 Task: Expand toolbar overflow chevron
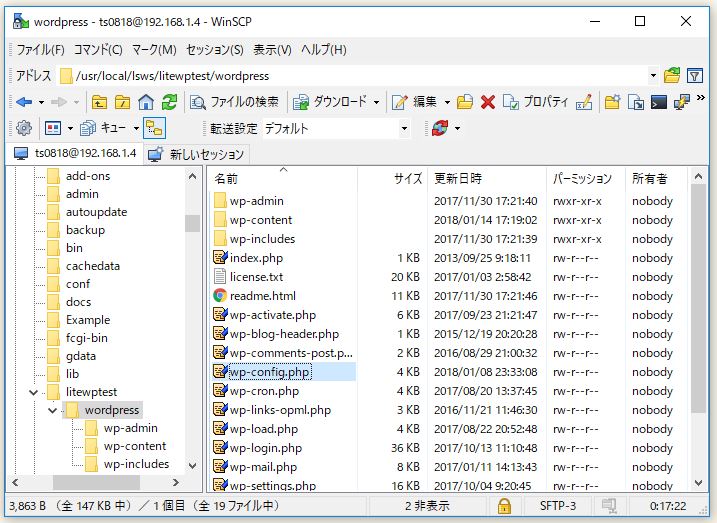pos(701,98)
